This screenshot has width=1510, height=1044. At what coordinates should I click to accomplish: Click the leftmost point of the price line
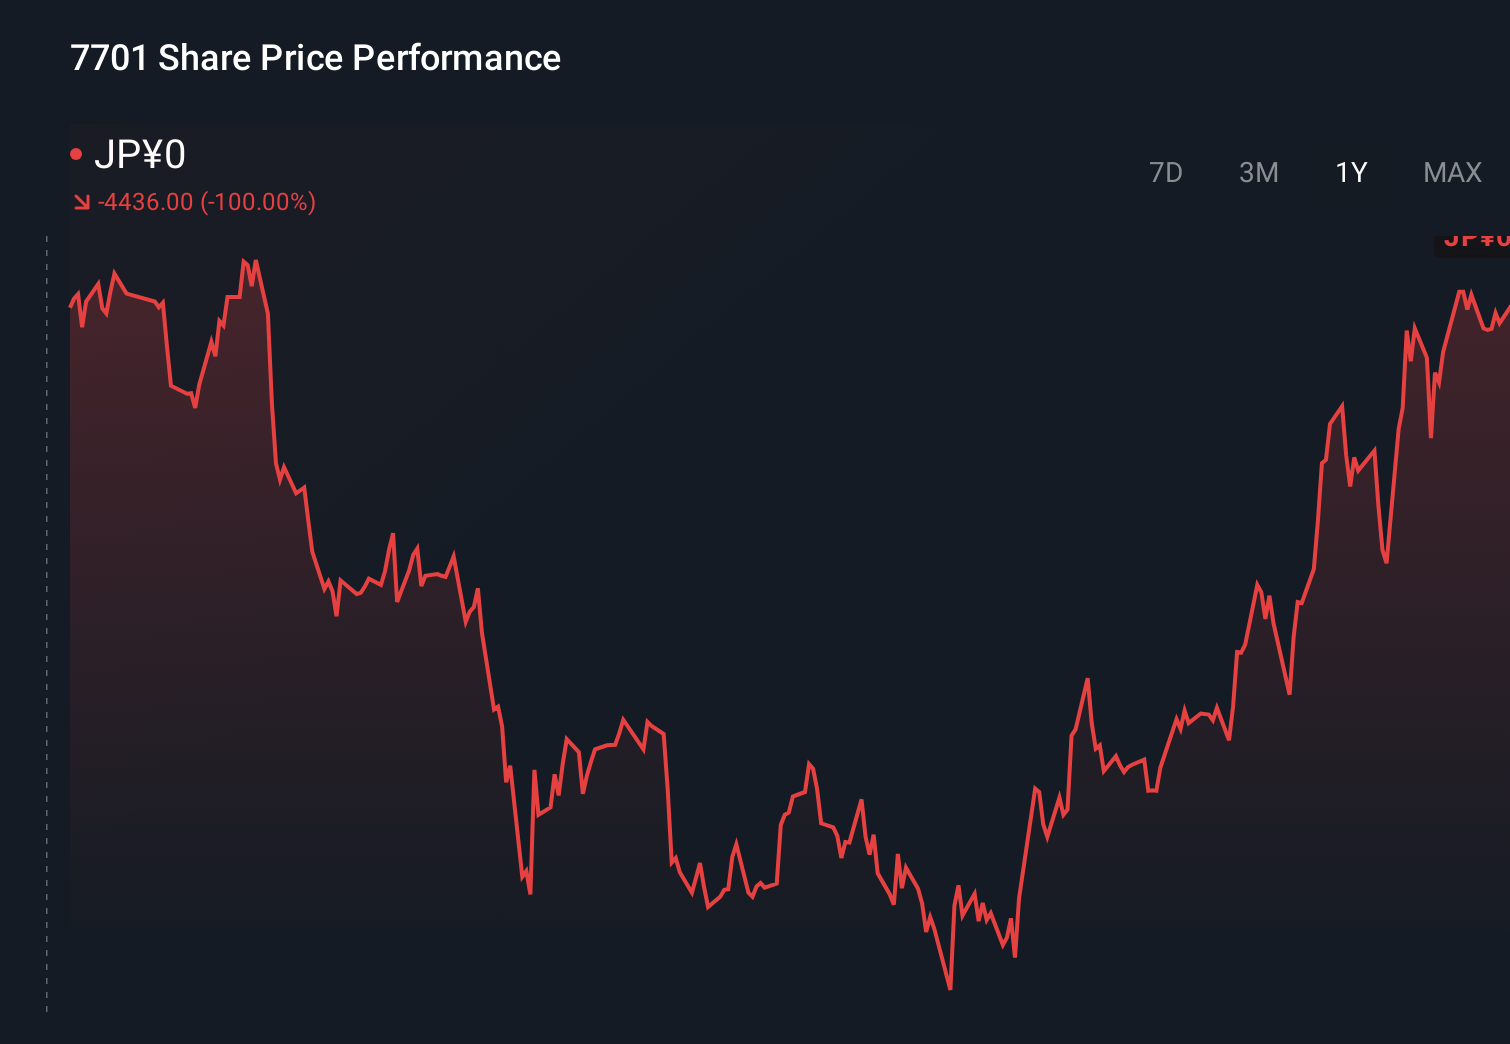[70, 305]
